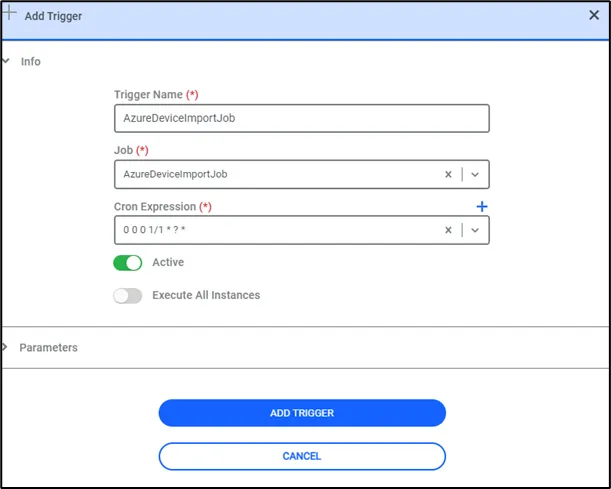Viewport: 611px width, 489px height.
Task: Enable Execute All Instances switch
Action: click(x=127, y=296)
